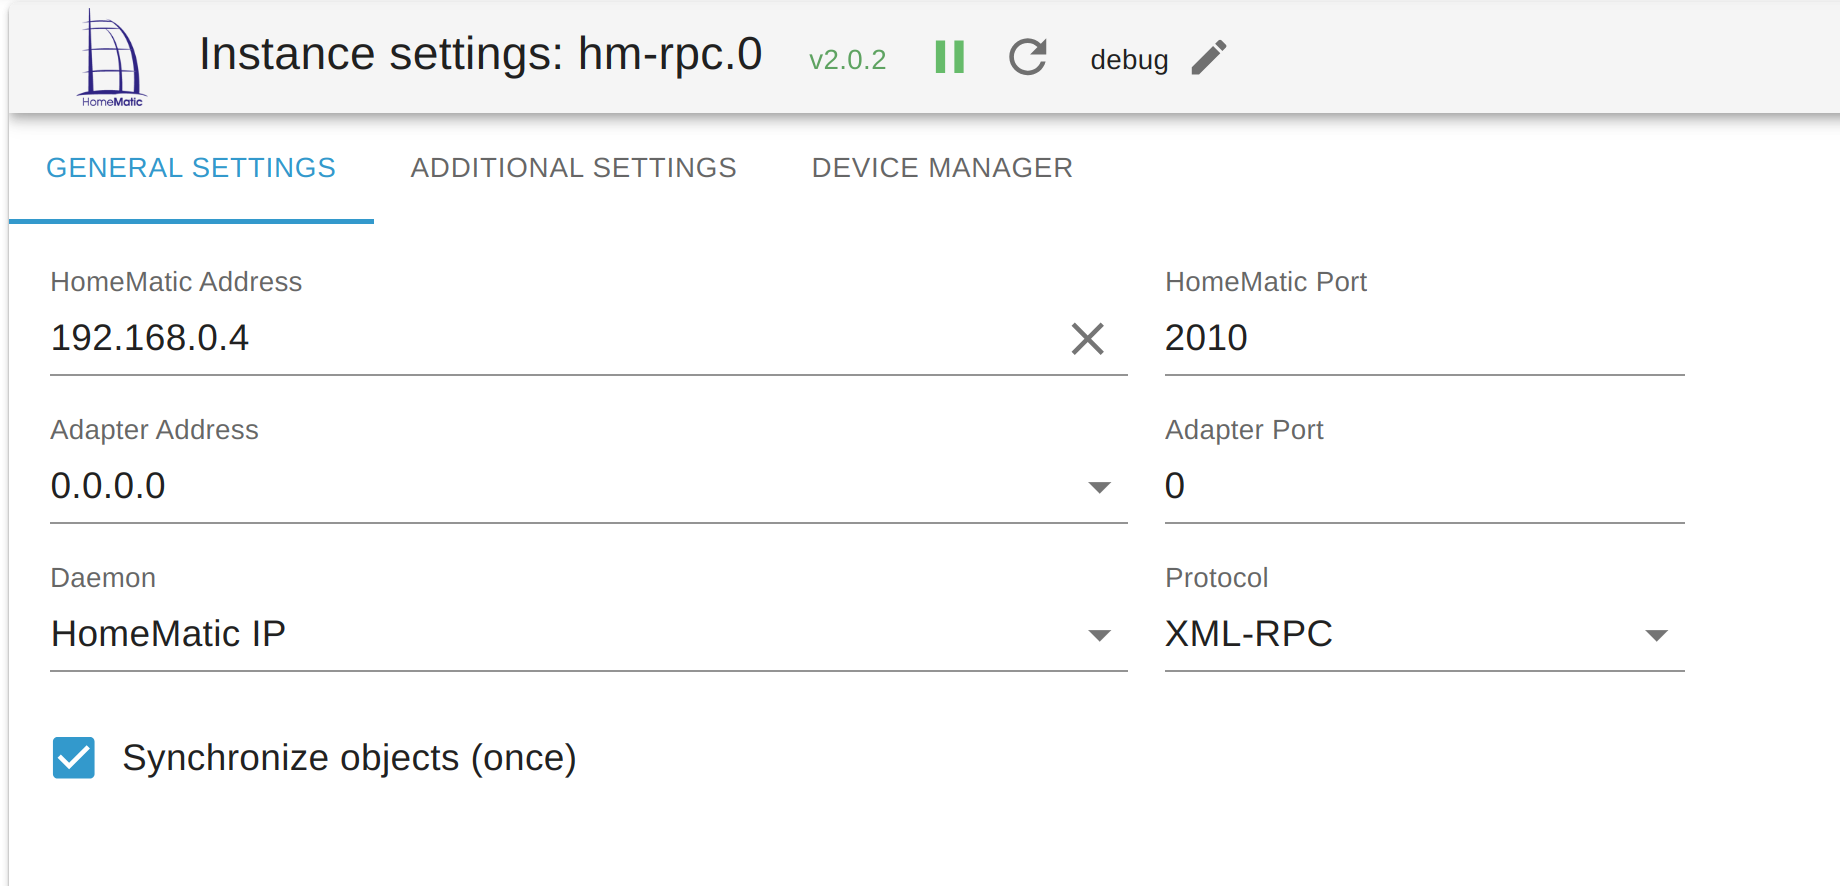Clear the HomeMatic Address field
Screen dimensions: 1840x886
click(1087, 339)
